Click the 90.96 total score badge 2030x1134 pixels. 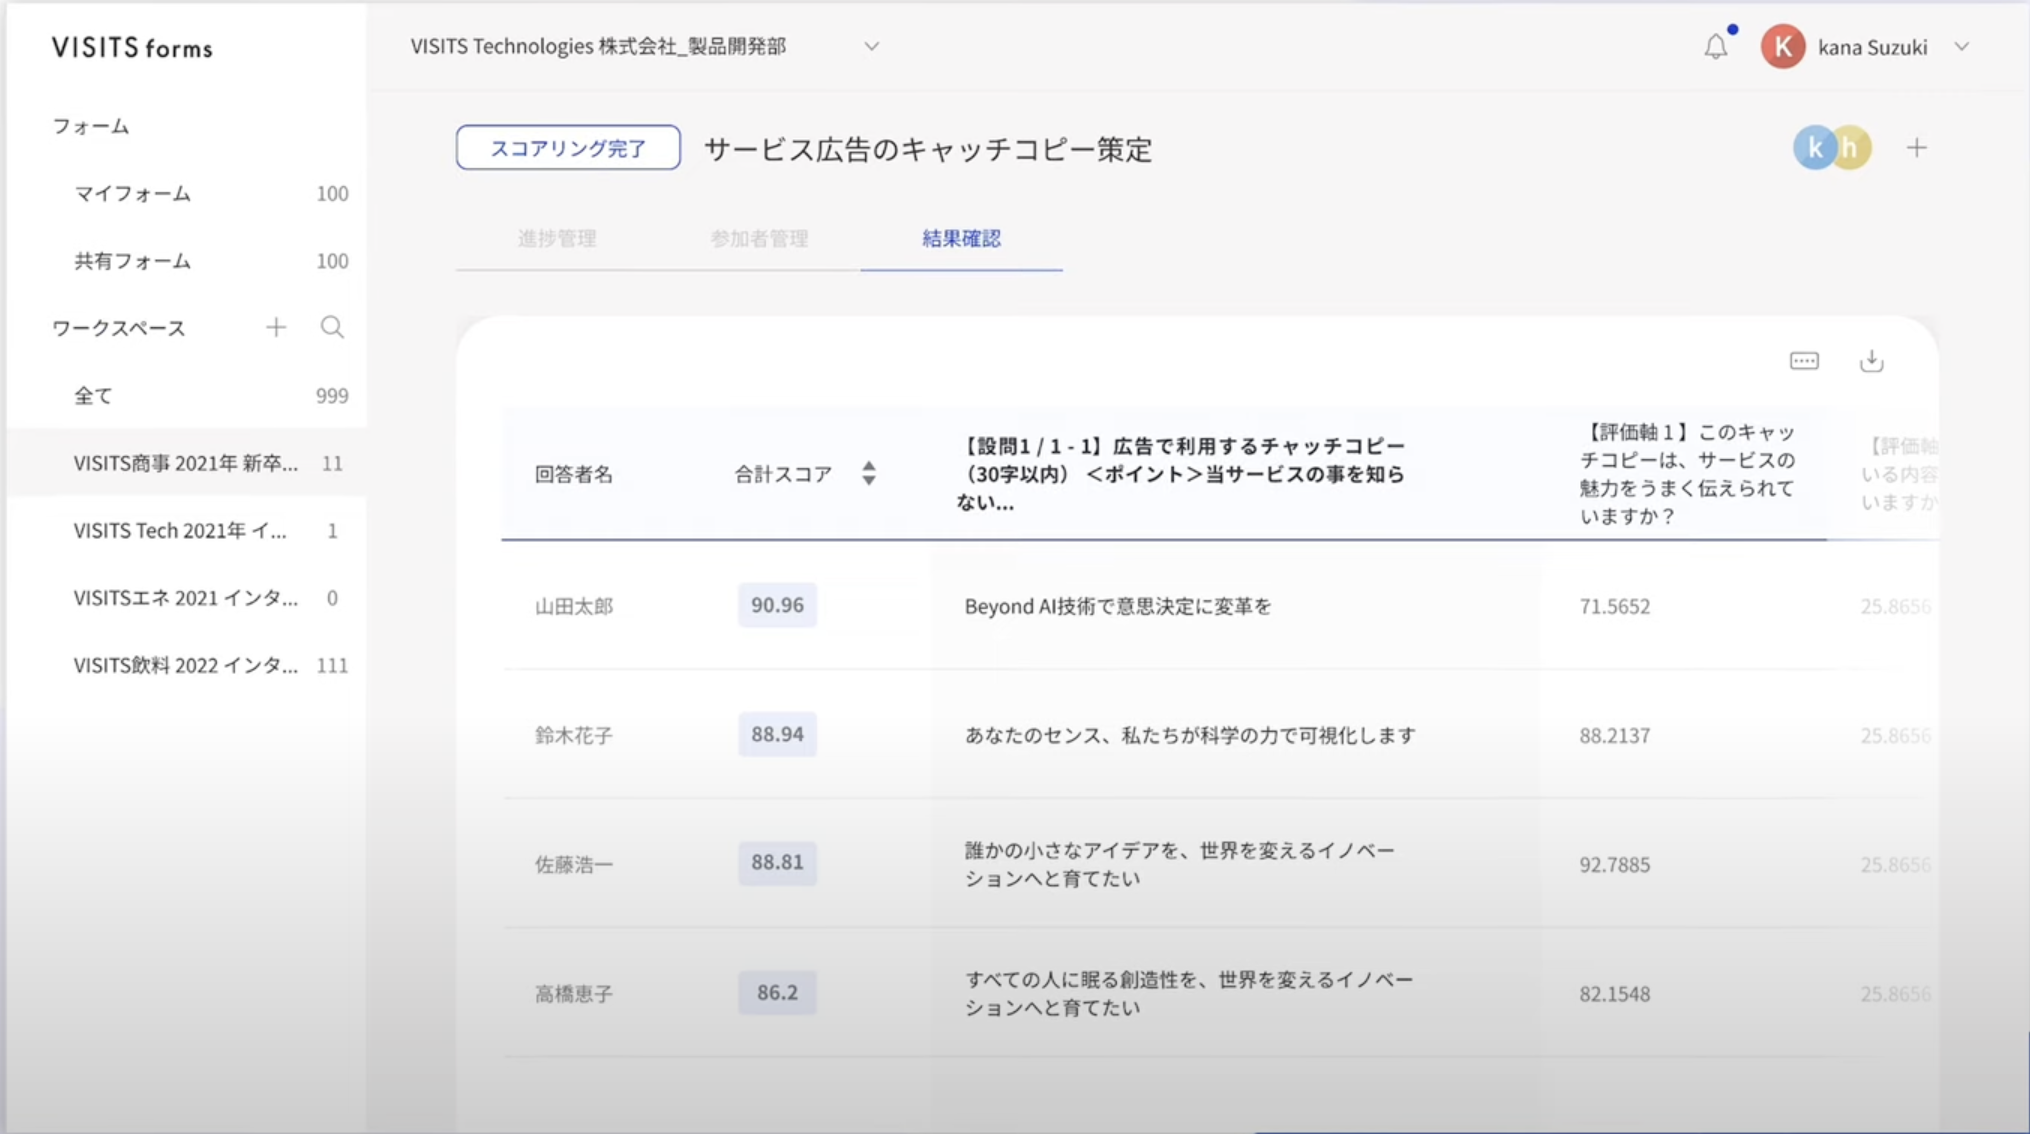777,605
